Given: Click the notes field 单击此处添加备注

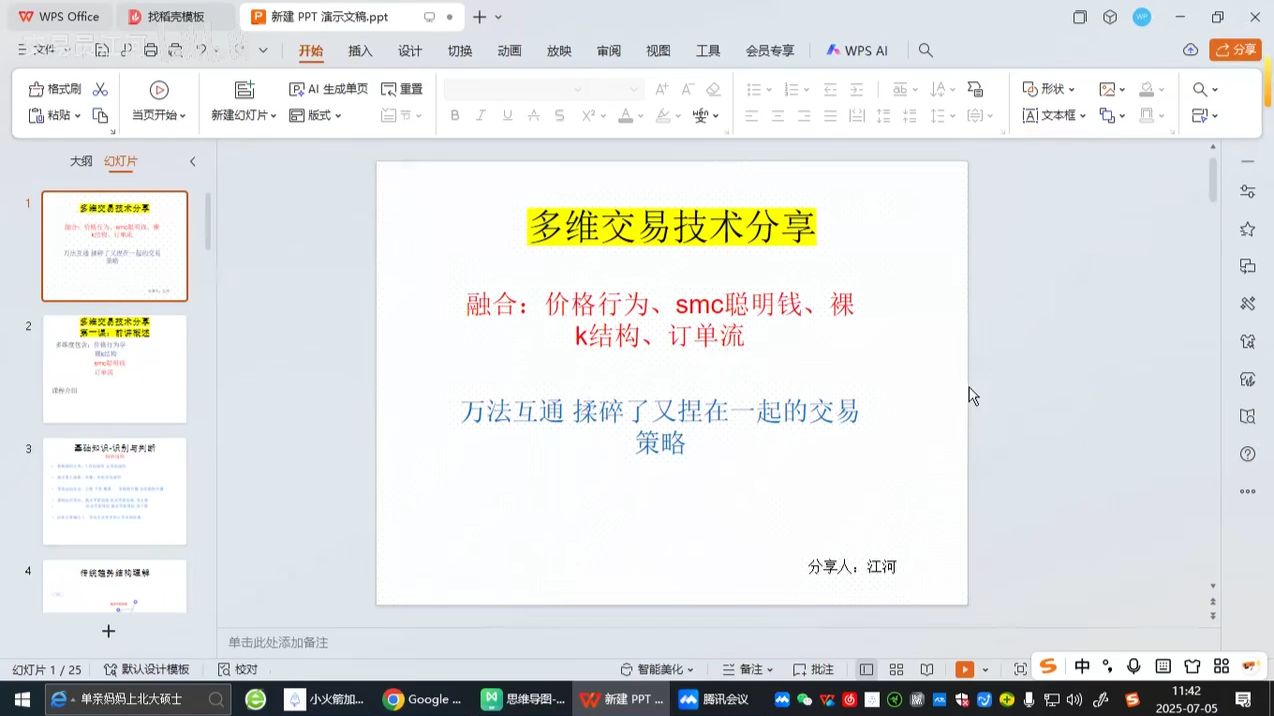Looking at the screenshot, I should (278, 643).
